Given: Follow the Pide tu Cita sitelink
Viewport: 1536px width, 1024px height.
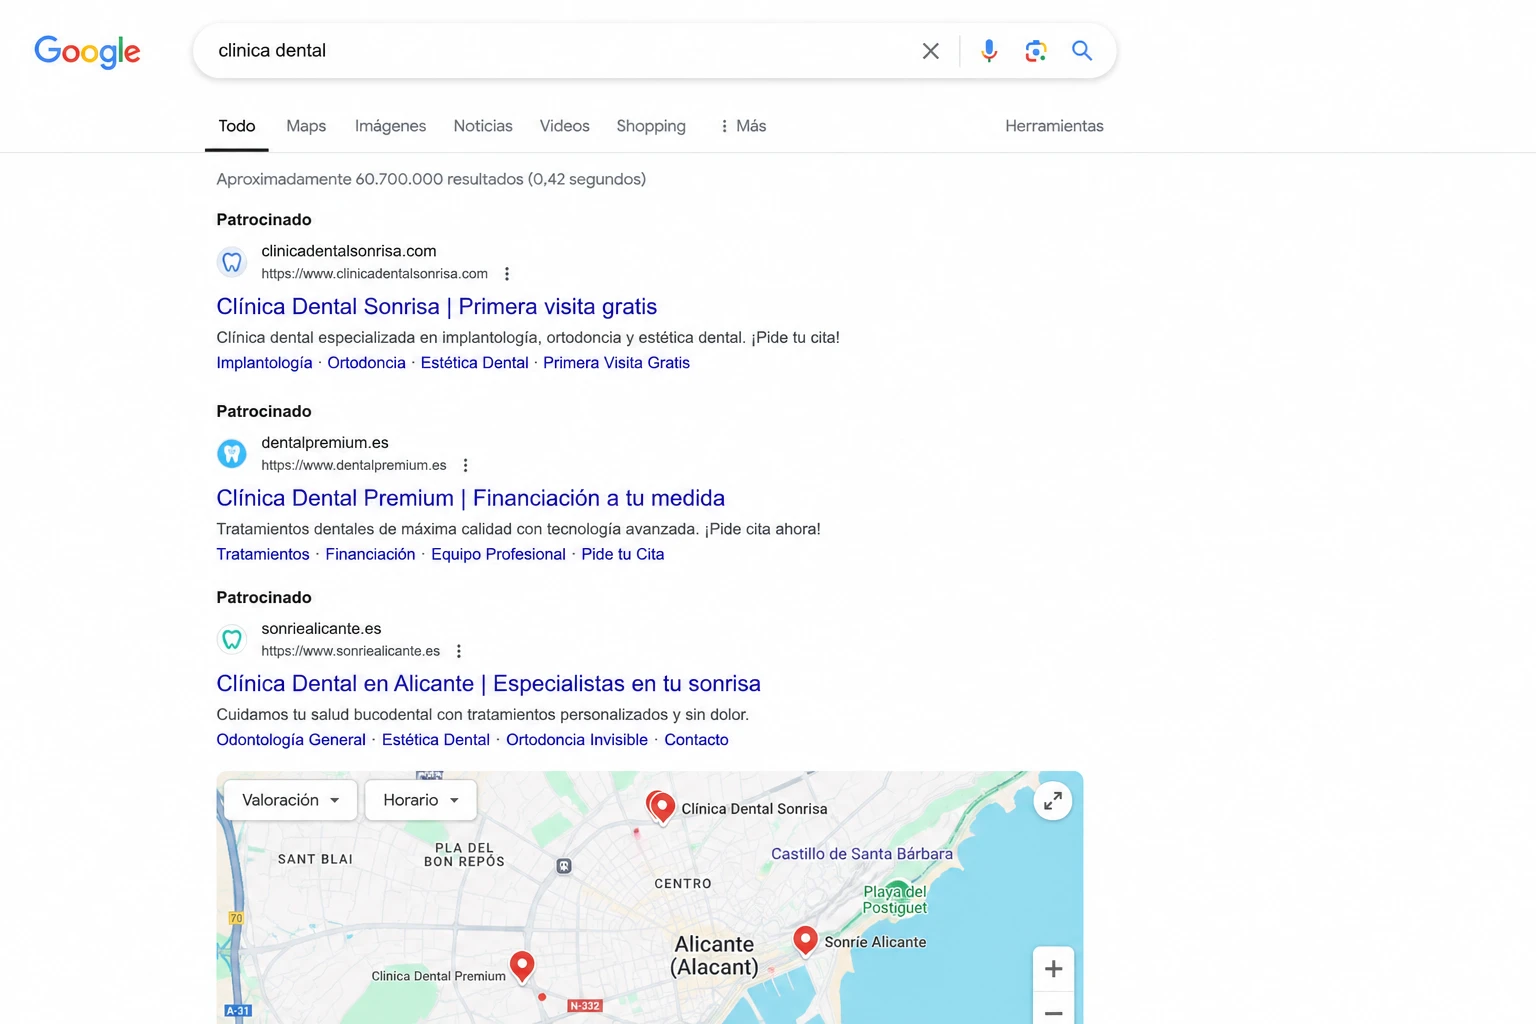Looking at the screenshot, I should point(622,554).
